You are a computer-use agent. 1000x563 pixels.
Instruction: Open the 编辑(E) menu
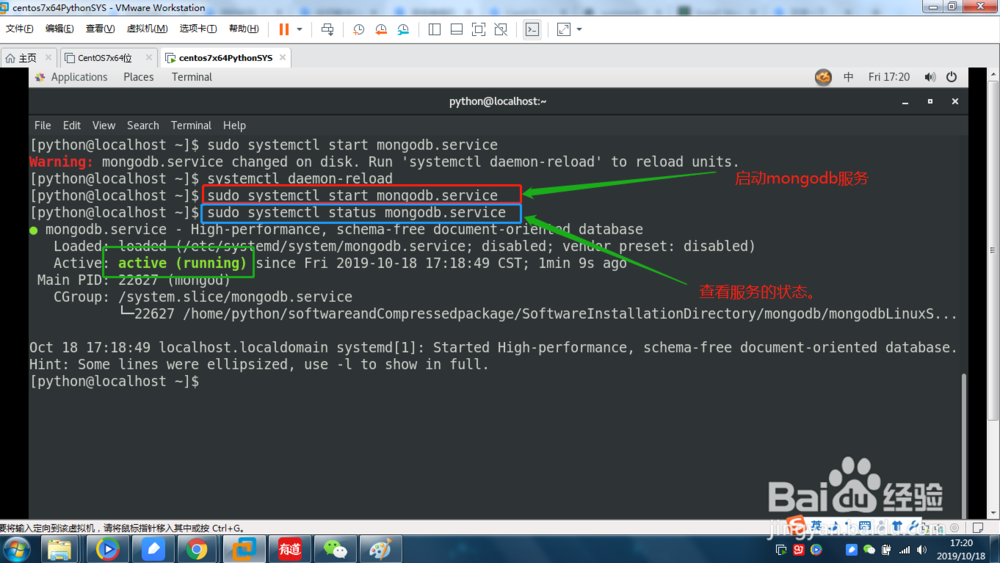59,29
